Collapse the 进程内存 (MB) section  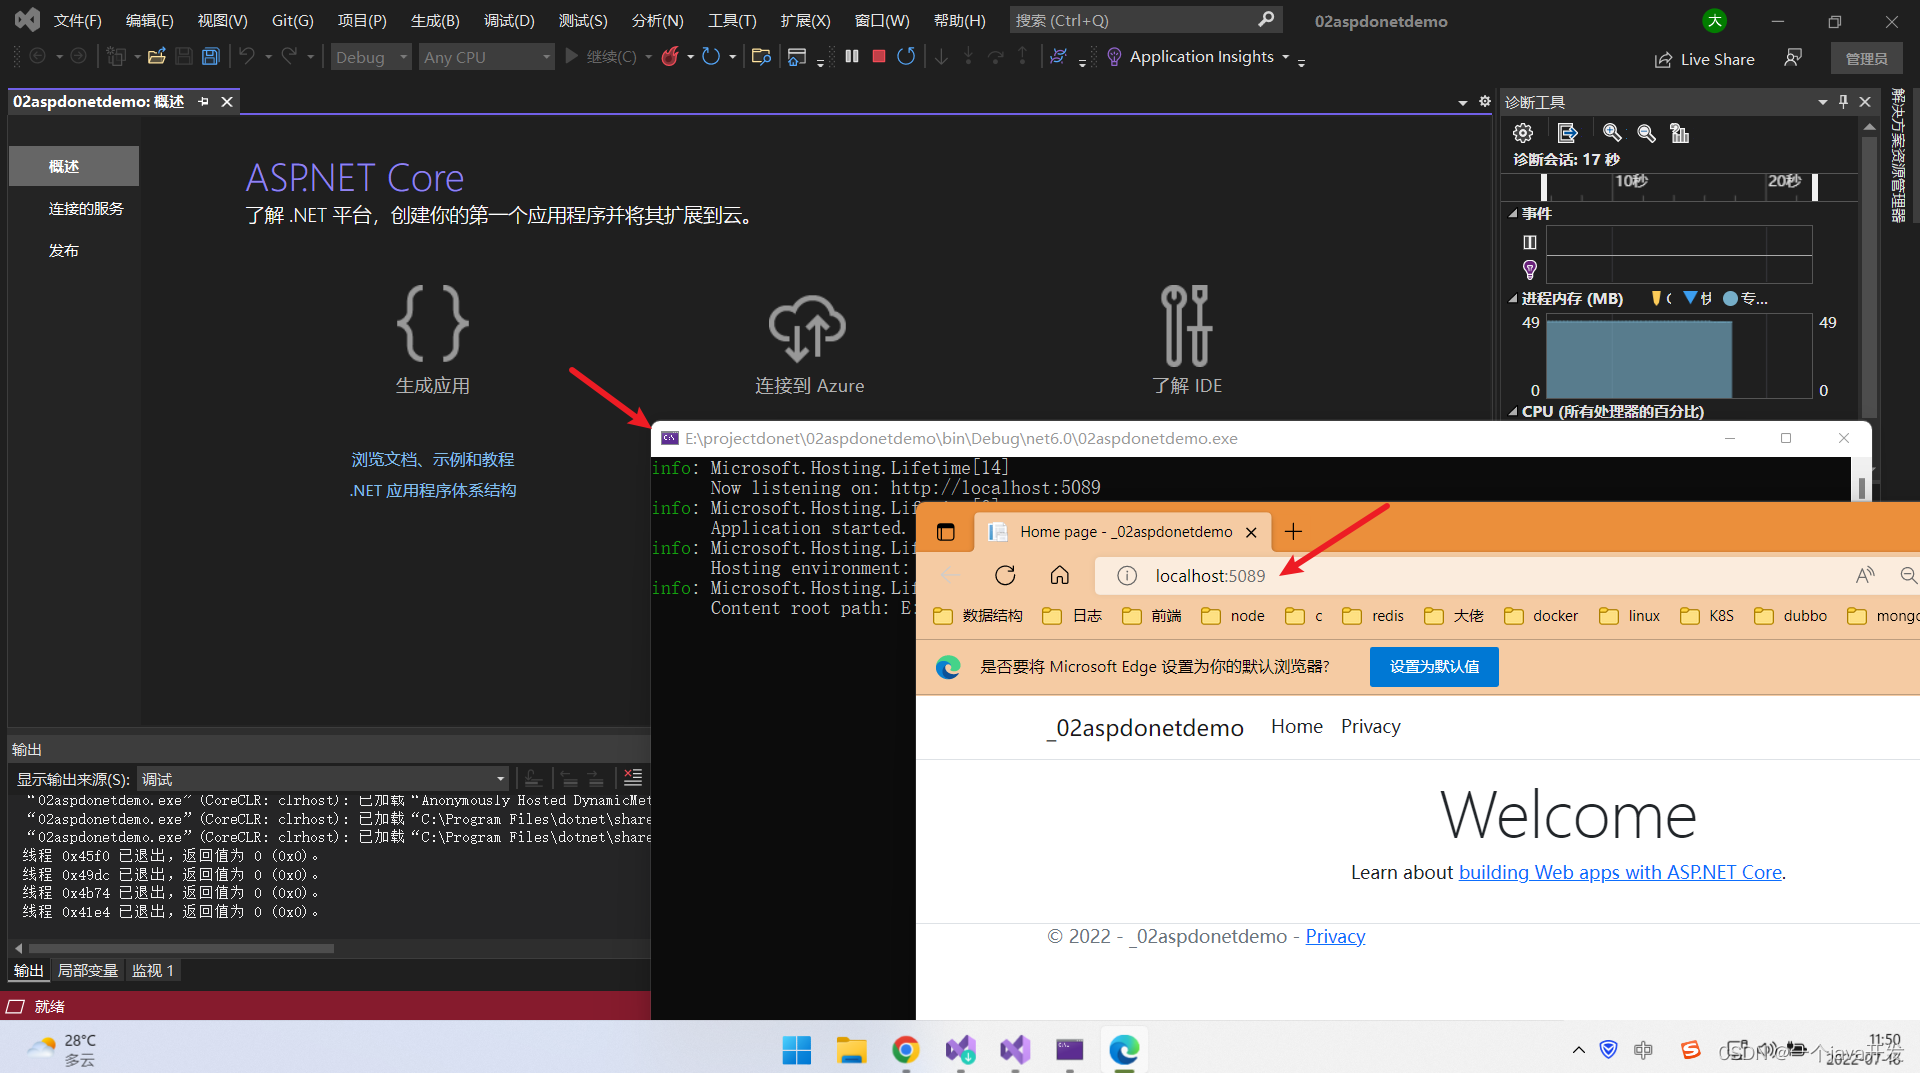pyautogui.click(x=1513, y=298)
